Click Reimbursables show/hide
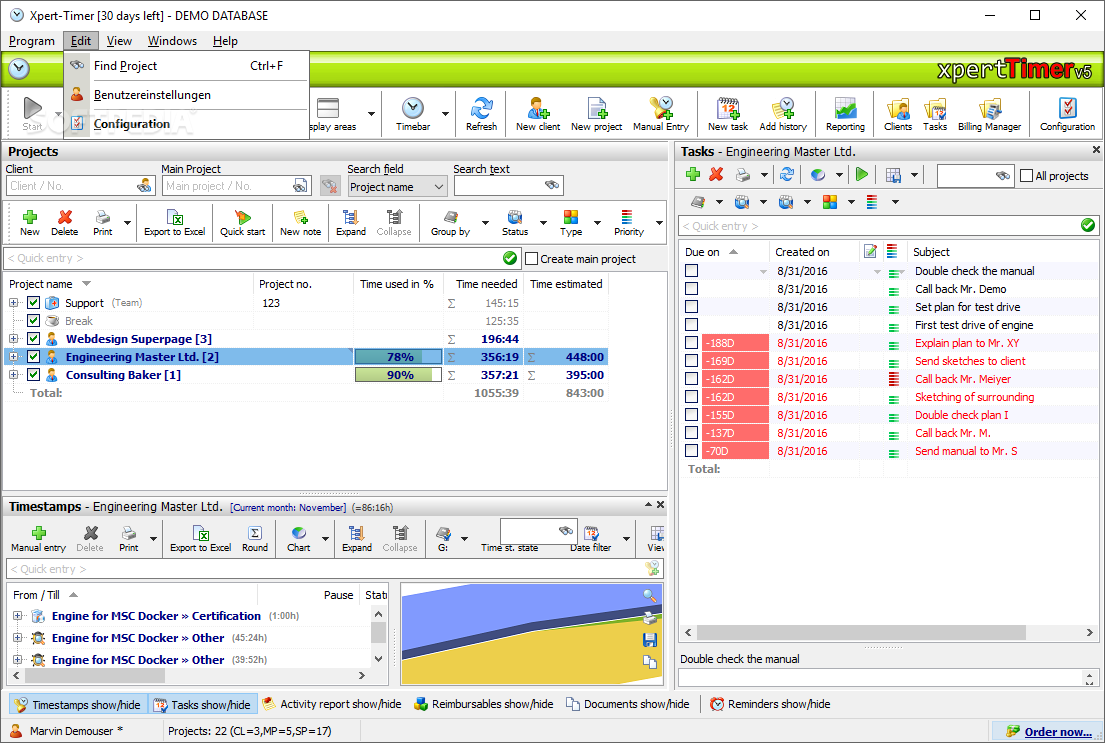 (x=484, y=704)
